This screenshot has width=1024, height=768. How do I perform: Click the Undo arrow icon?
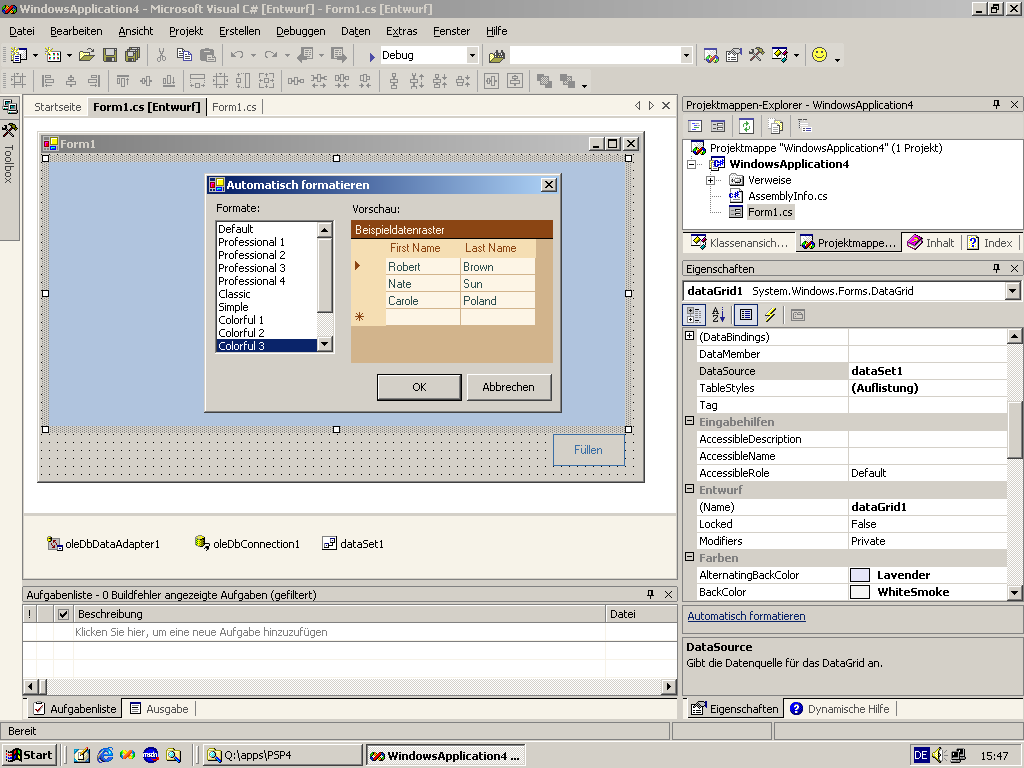tap(237, 56)
